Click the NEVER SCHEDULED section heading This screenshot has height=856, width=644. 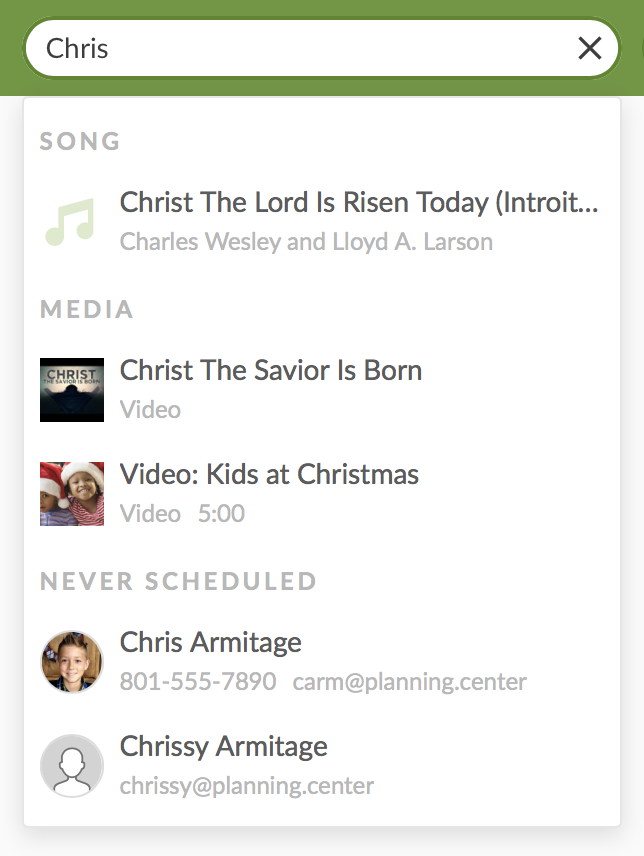point(179,581)
